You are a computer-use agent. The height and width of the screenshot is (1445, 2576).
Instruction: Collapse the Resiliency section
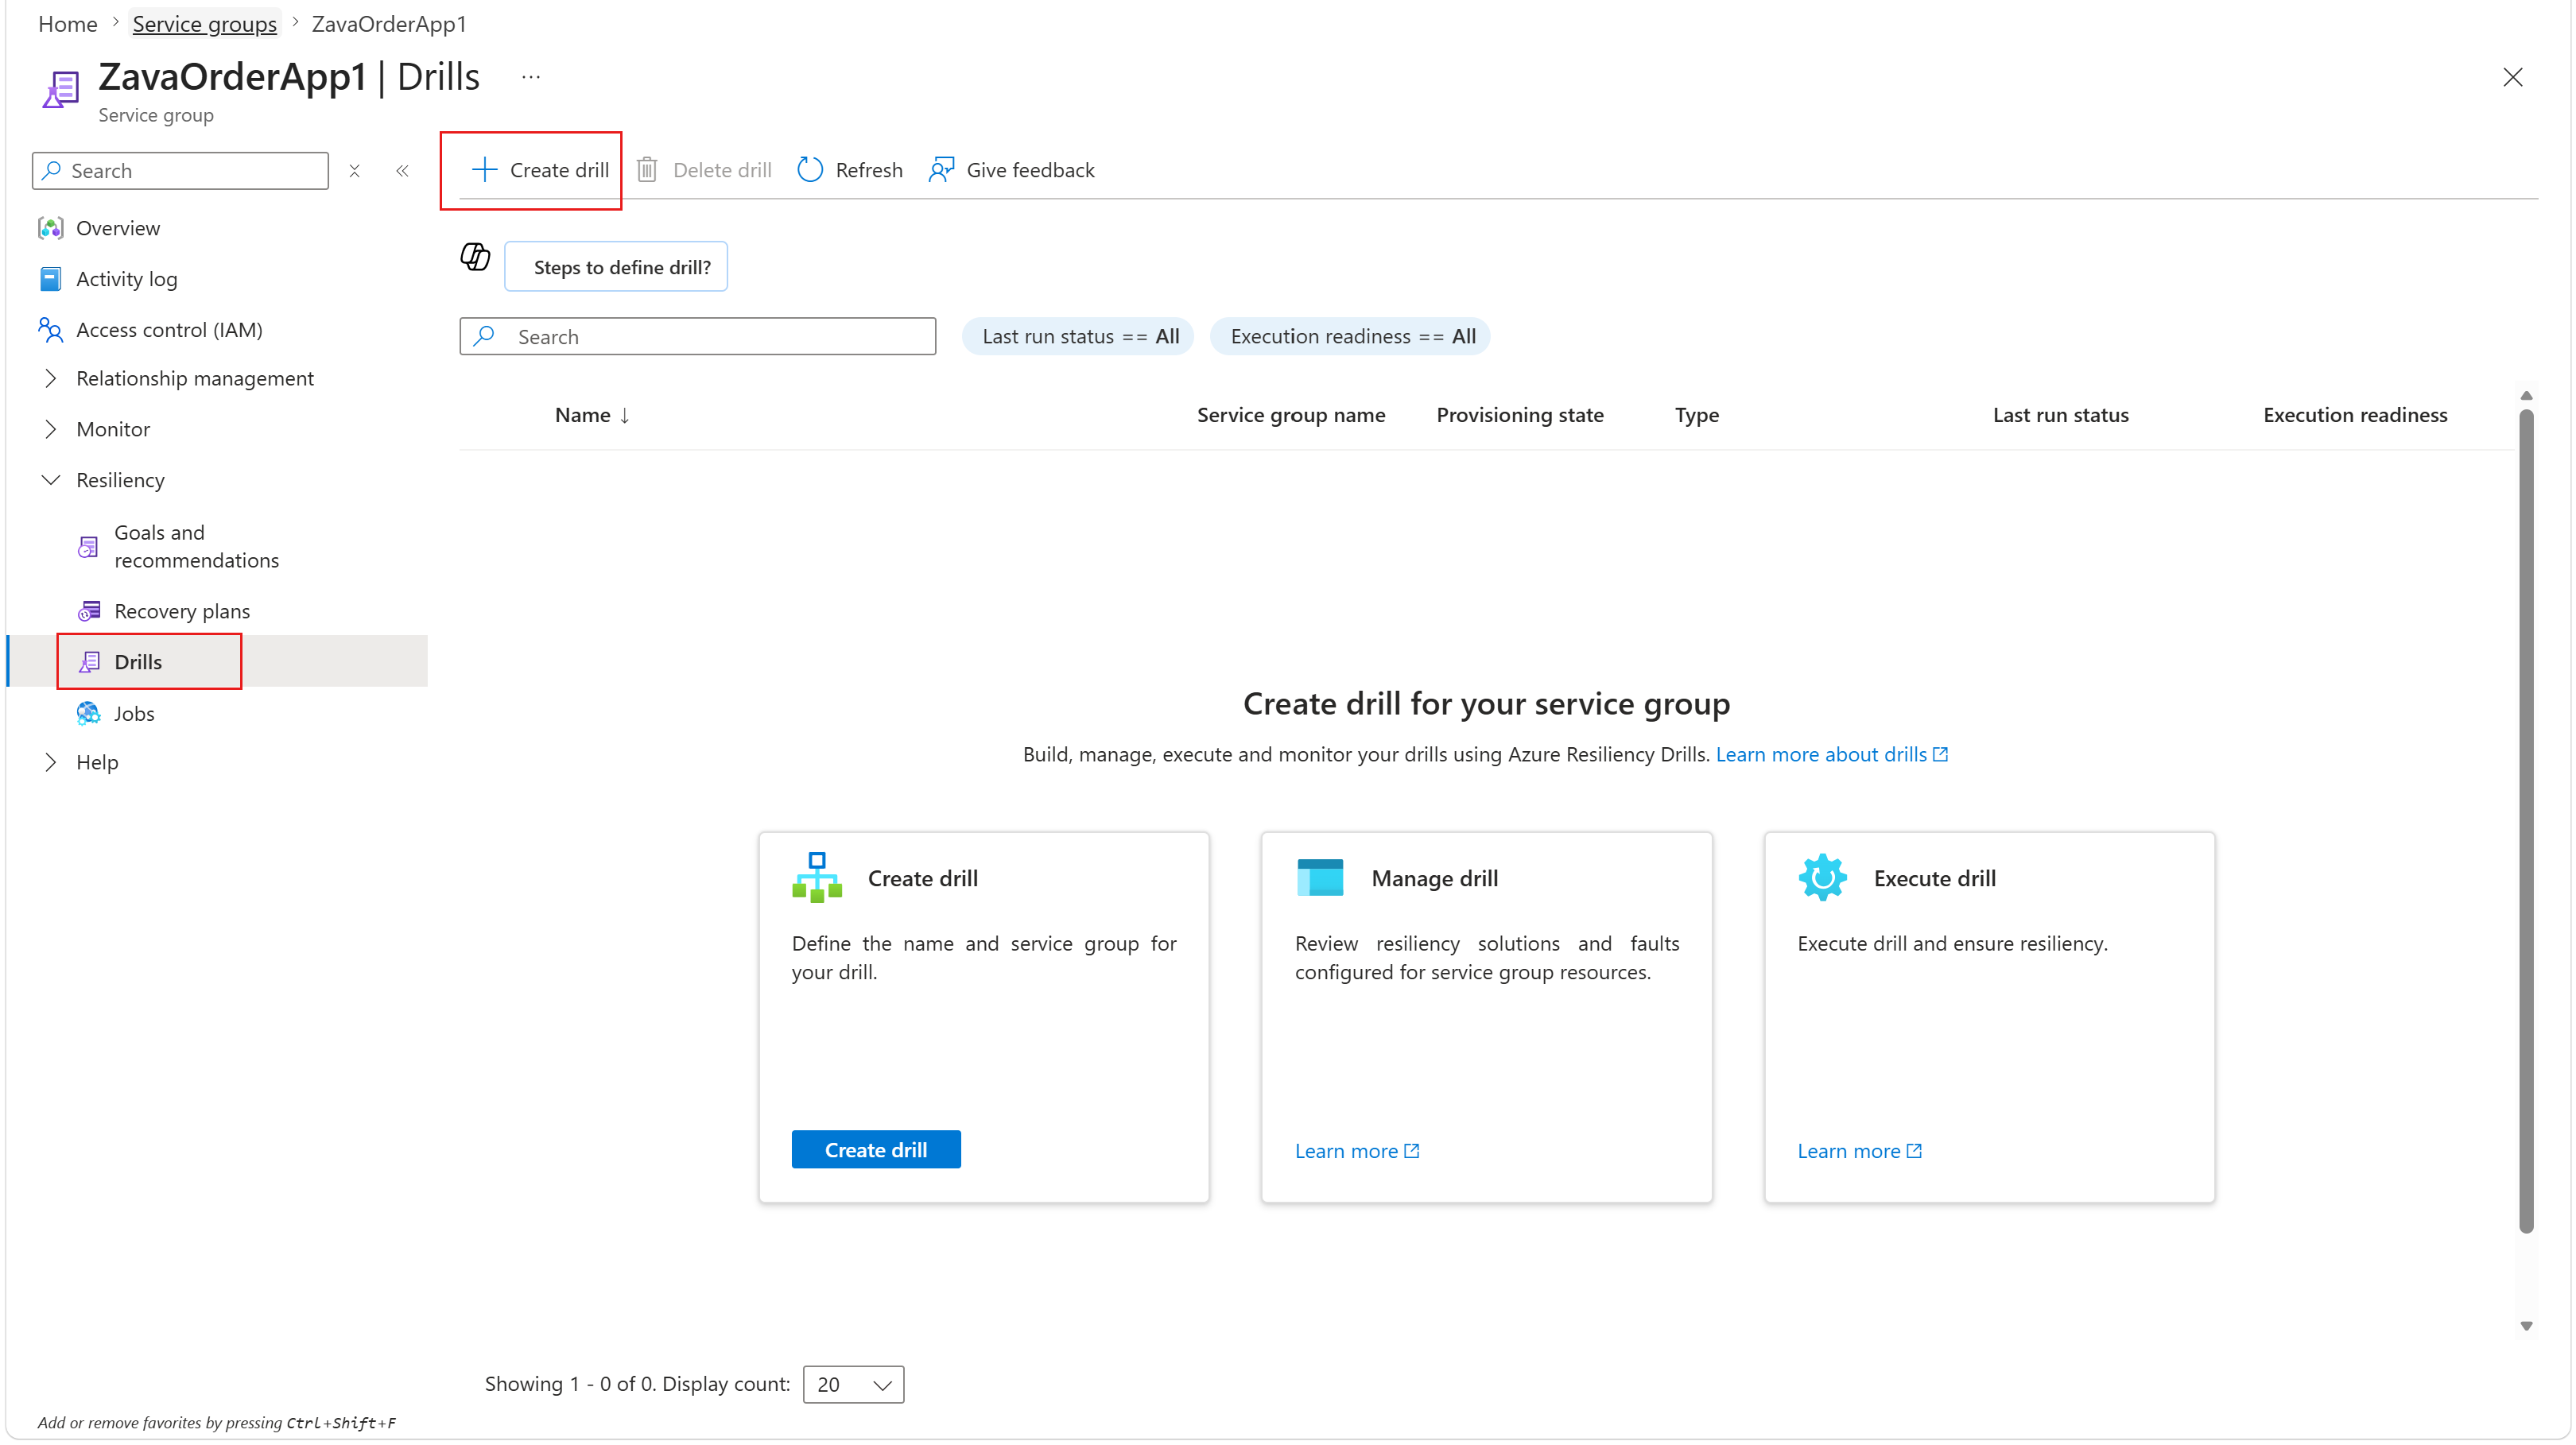pyautogui.click(x=50, y=480)
